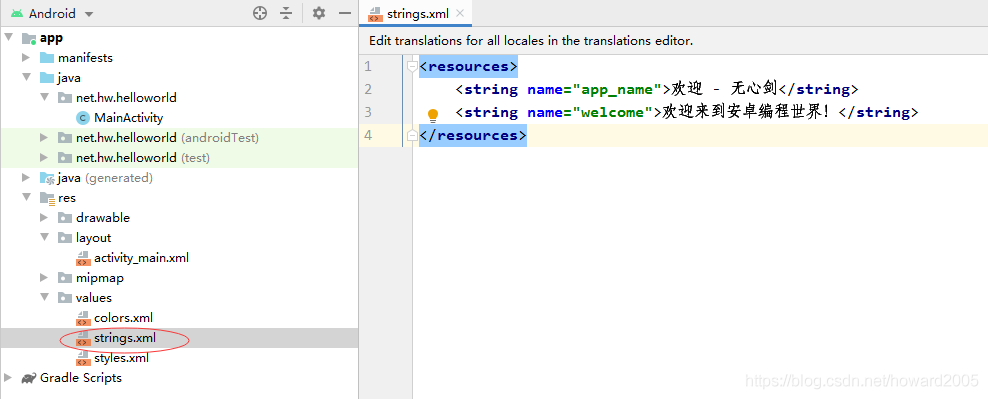988x399 pixels.
Task: Collapse the res folder arrow
Action: [26, 197]
